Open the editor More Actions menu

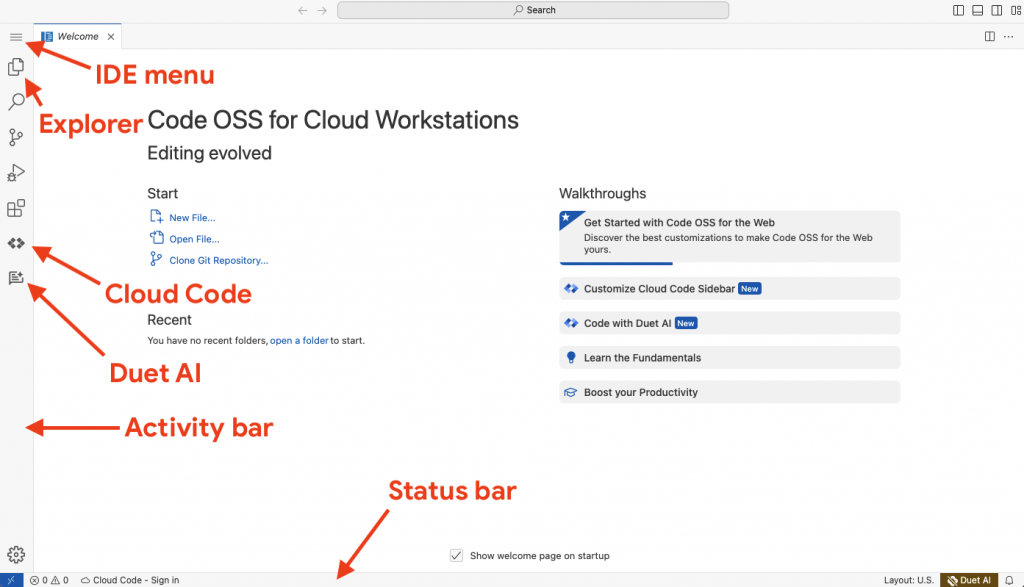coord(1008,37)
